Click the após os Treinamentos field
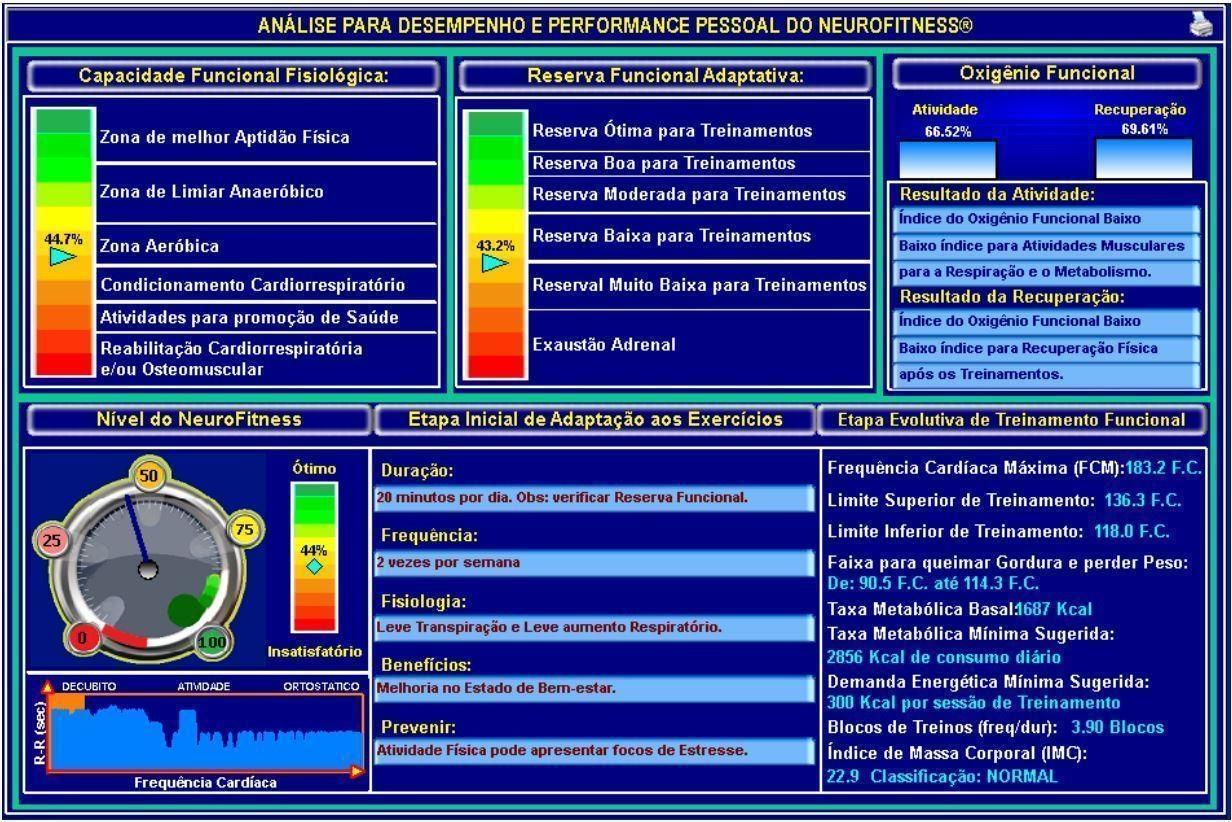 [x=1044, y=376]
